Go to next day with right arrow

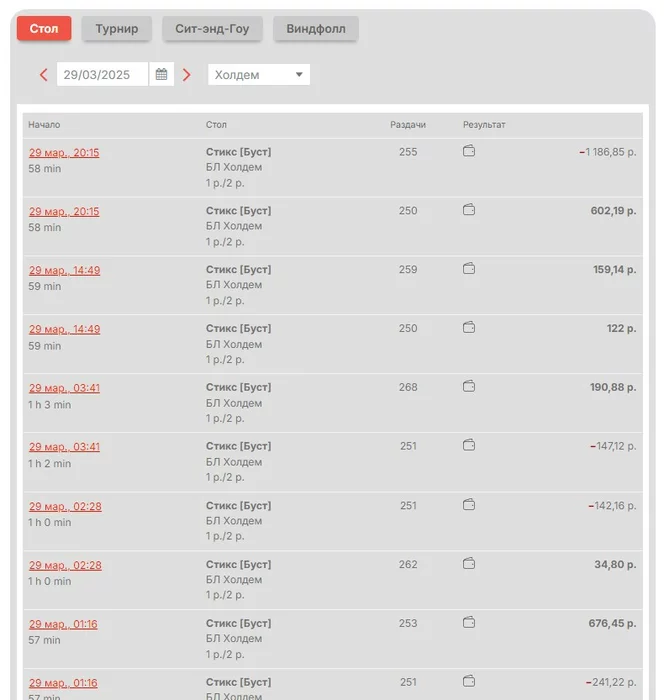[x=187, y=75]
